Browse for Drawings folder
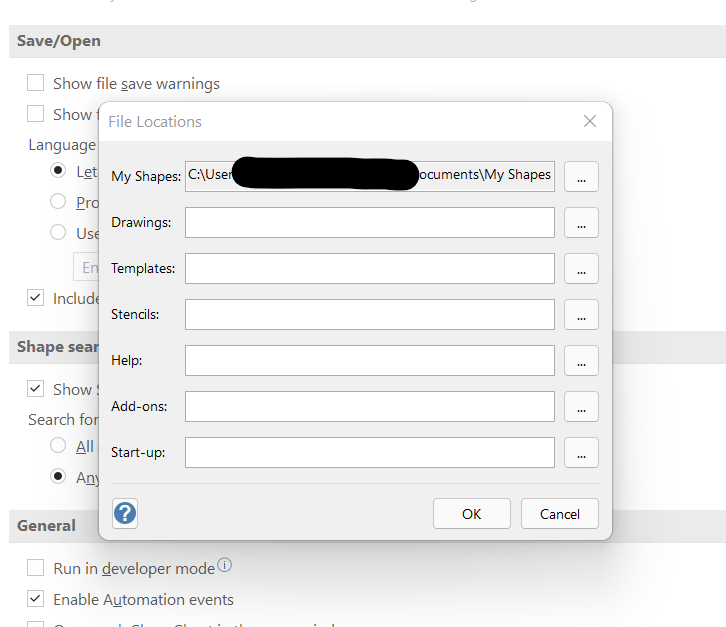This screenshot has height=627, width=726. coord(581,222)
